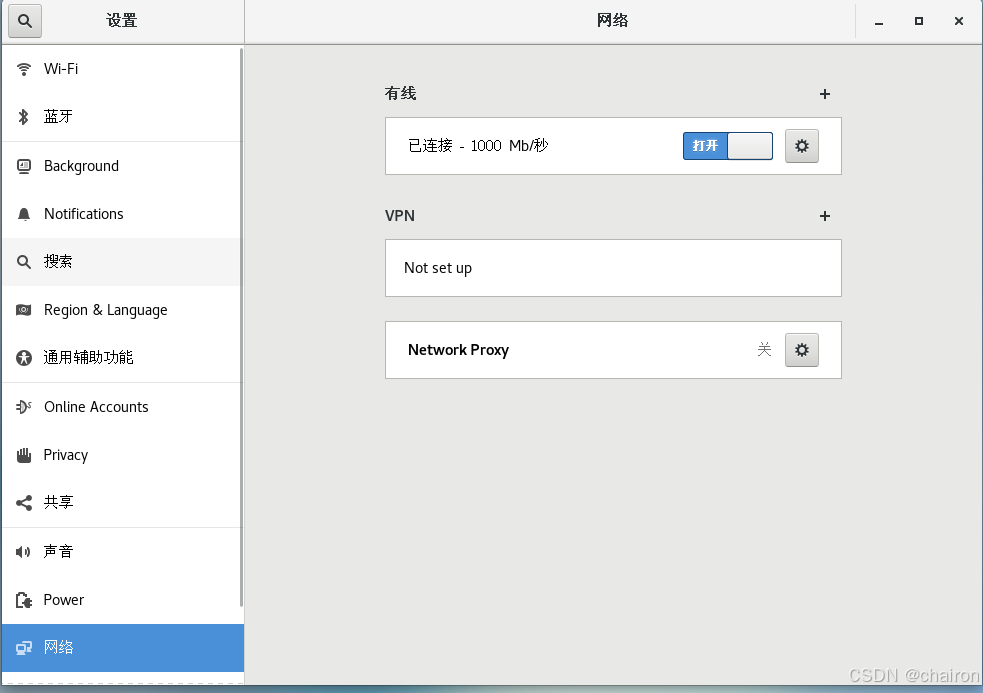
Task: Toggle the wired connection 打开 switch
Action: tap(728, 146)
